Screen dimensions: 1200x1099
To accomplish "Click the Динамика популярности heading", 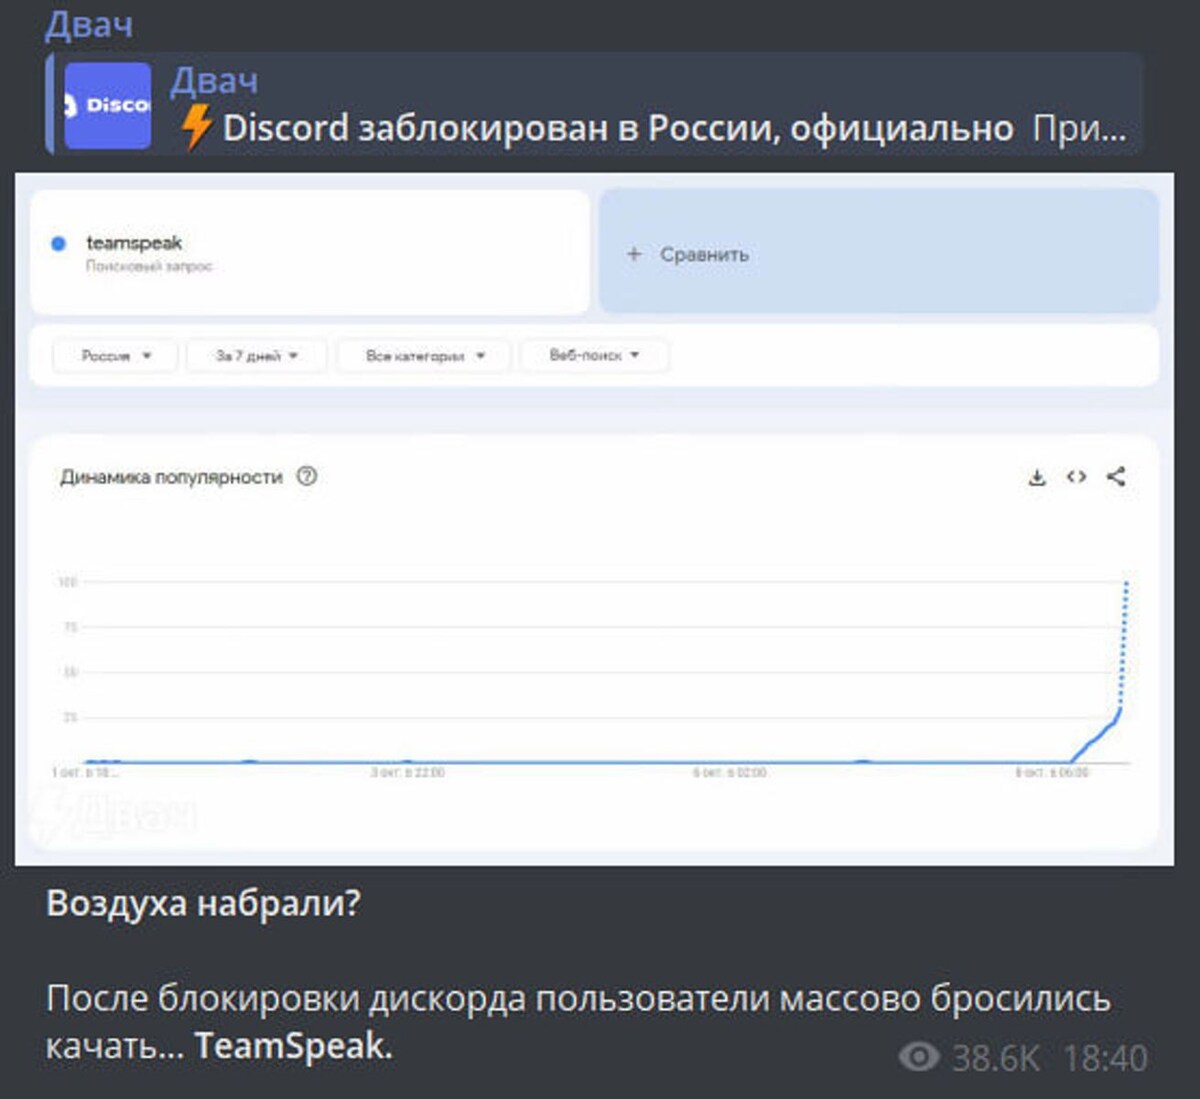I will (x=171, y=477).
